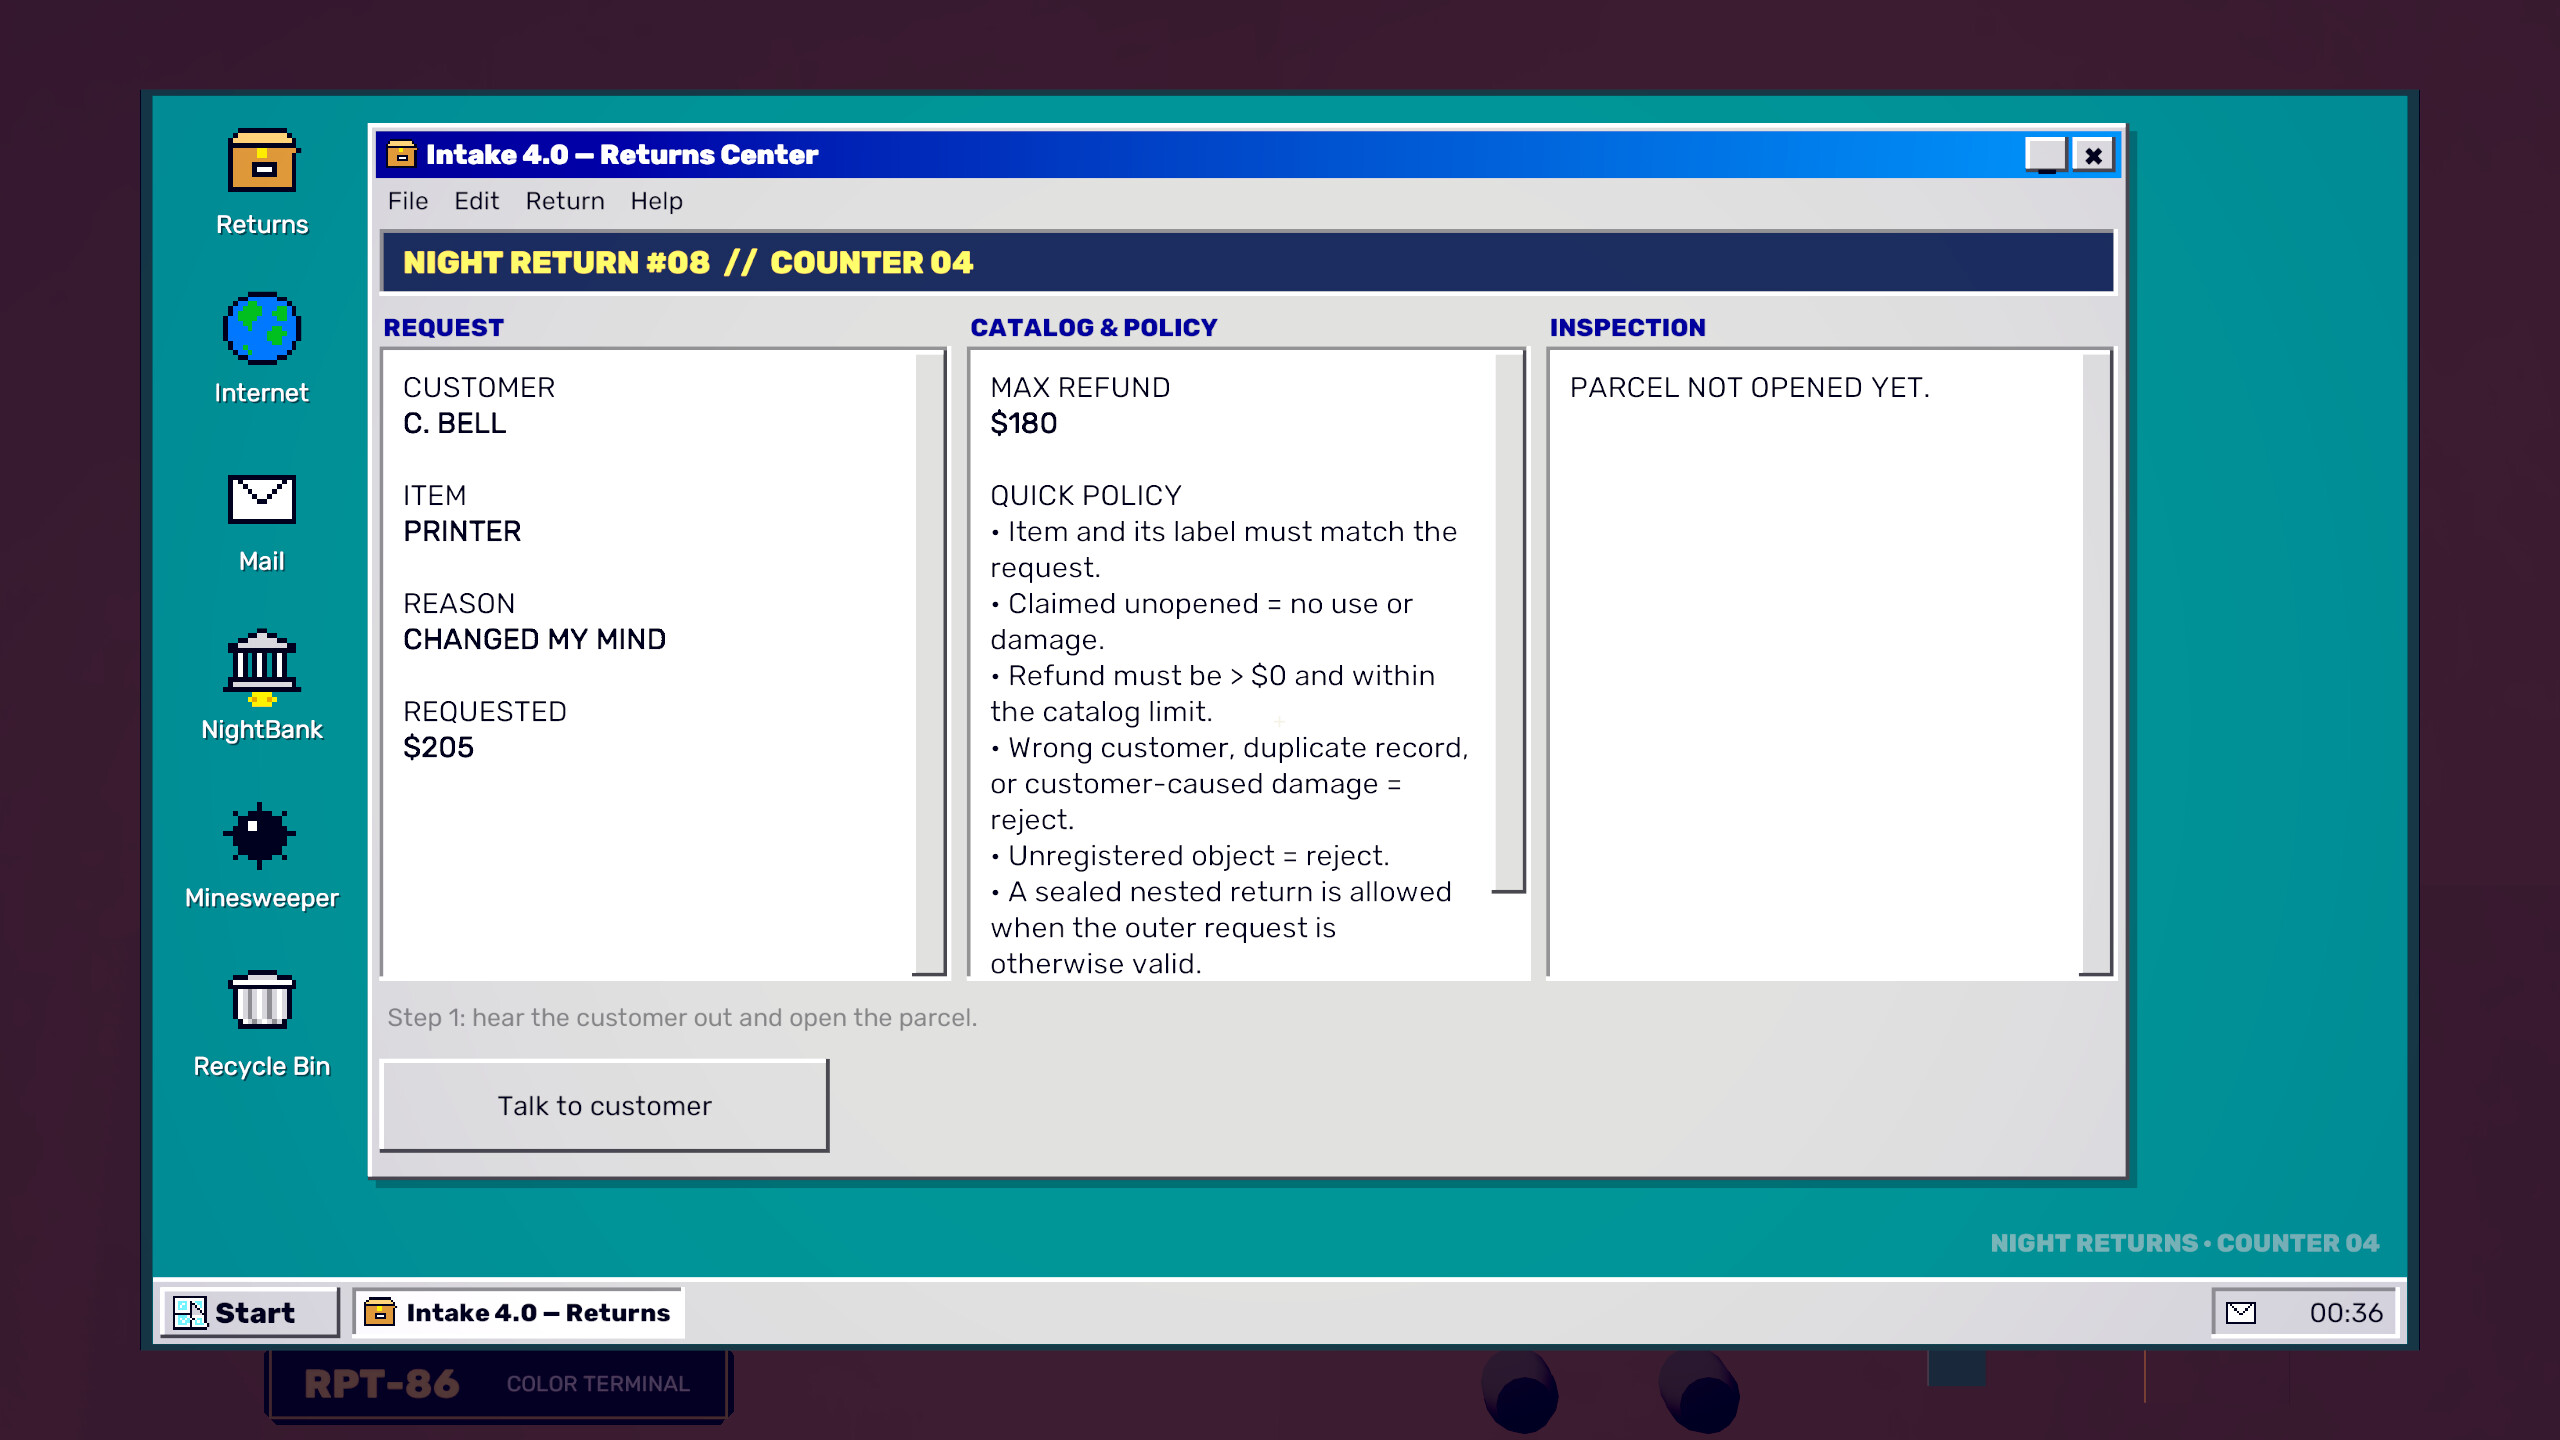Click the requested amount $205

pos(438,747)
